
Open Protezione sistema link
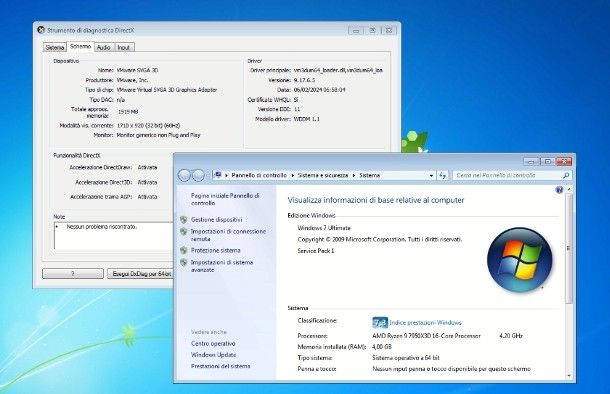point(216,250)
